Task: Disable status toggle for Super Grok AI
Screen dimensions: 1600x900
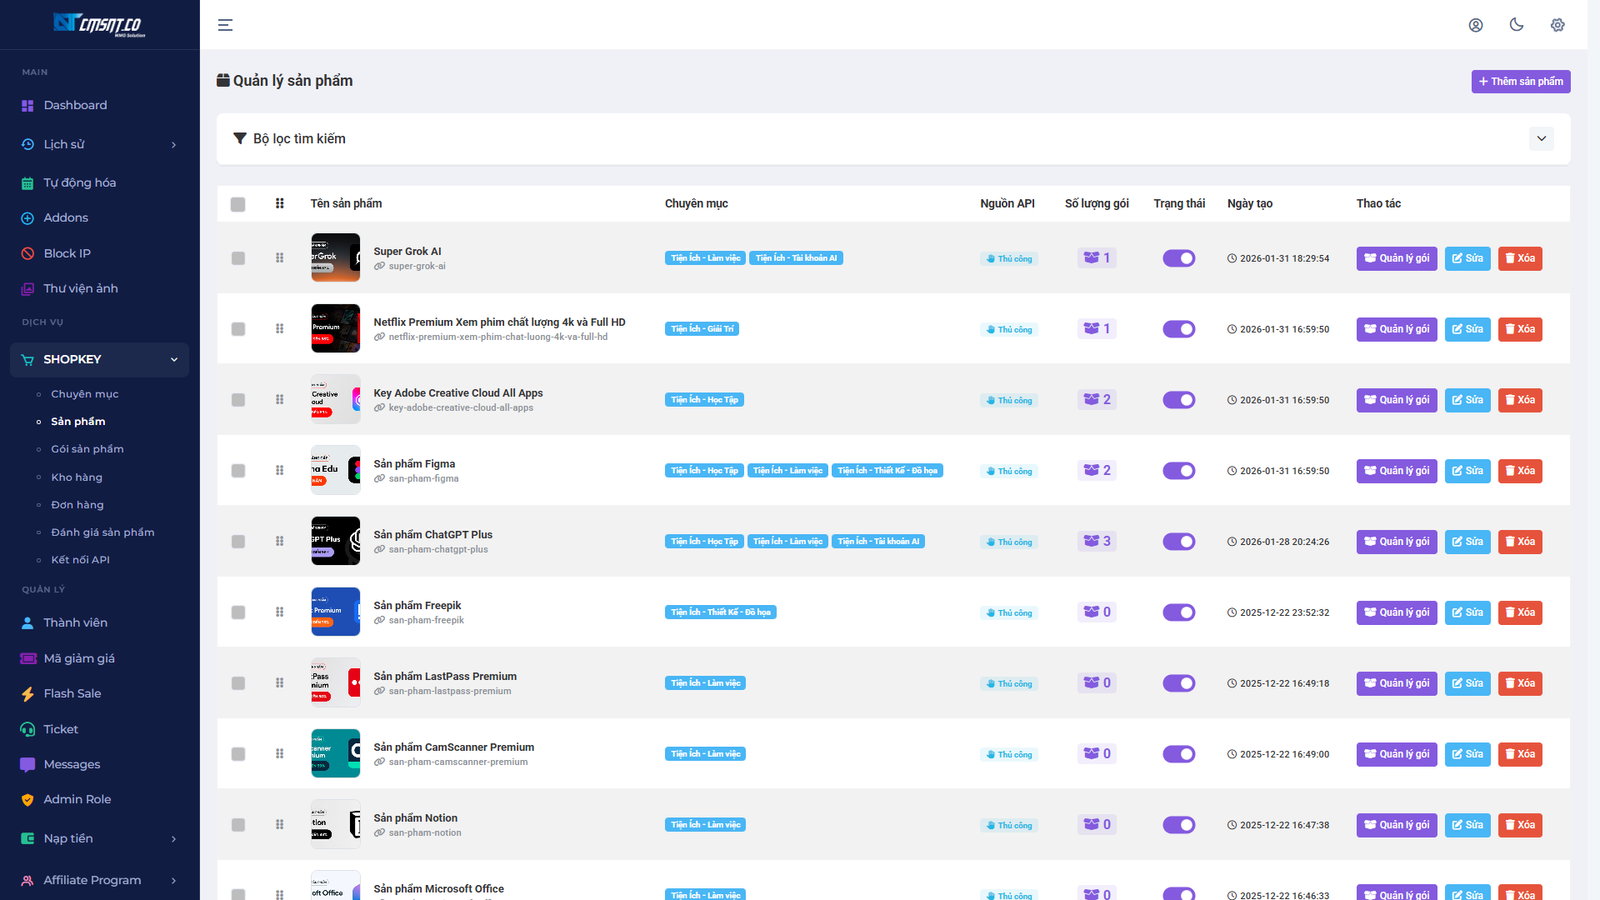Action: point(1178,258)
